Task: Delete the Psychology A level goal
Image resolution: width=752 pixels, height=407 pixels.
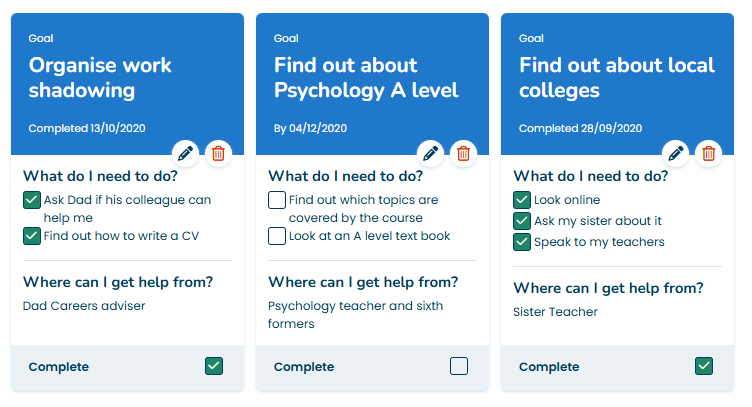Action: point(463,153)
